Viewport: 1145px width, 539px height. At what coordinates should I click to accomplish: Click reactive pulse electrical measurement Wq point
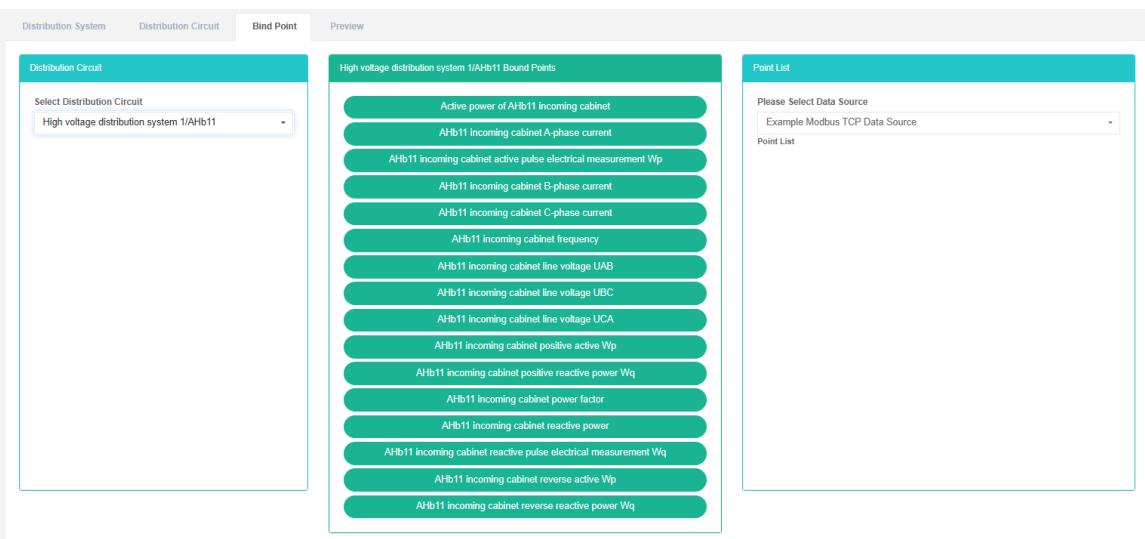(525, 453)
